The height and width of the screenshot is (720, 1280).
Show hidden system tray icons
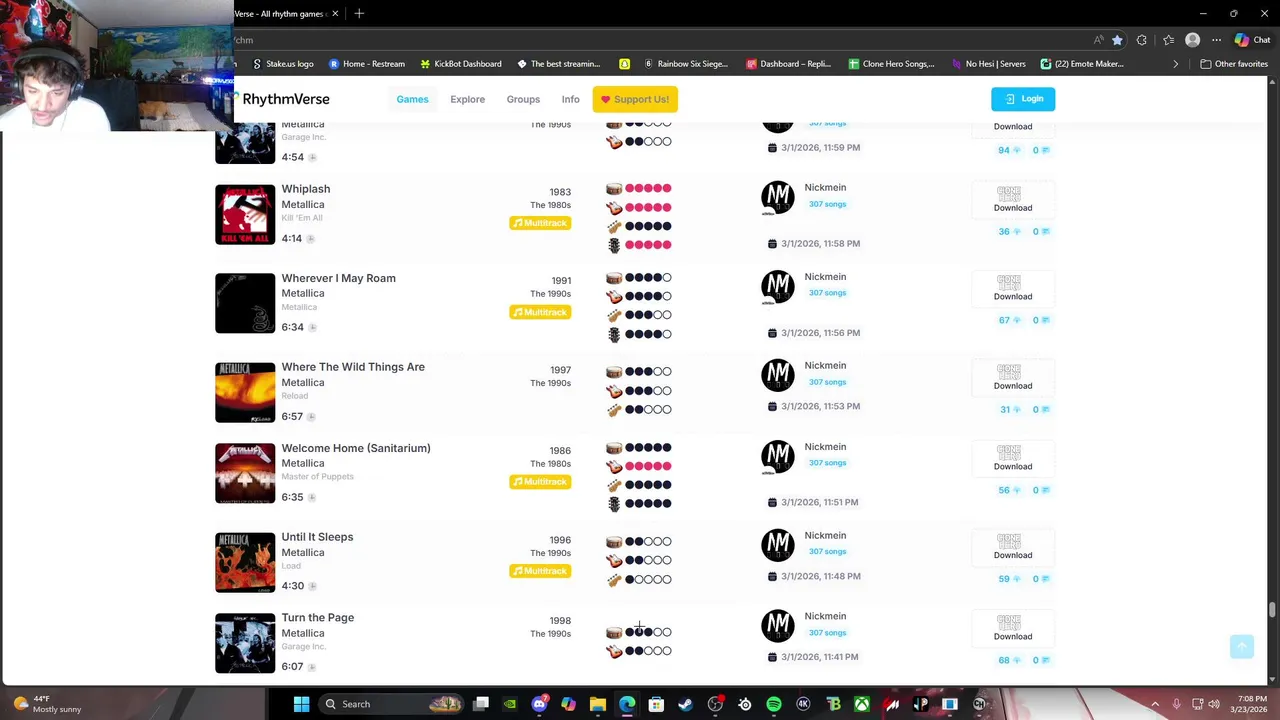1155,704
